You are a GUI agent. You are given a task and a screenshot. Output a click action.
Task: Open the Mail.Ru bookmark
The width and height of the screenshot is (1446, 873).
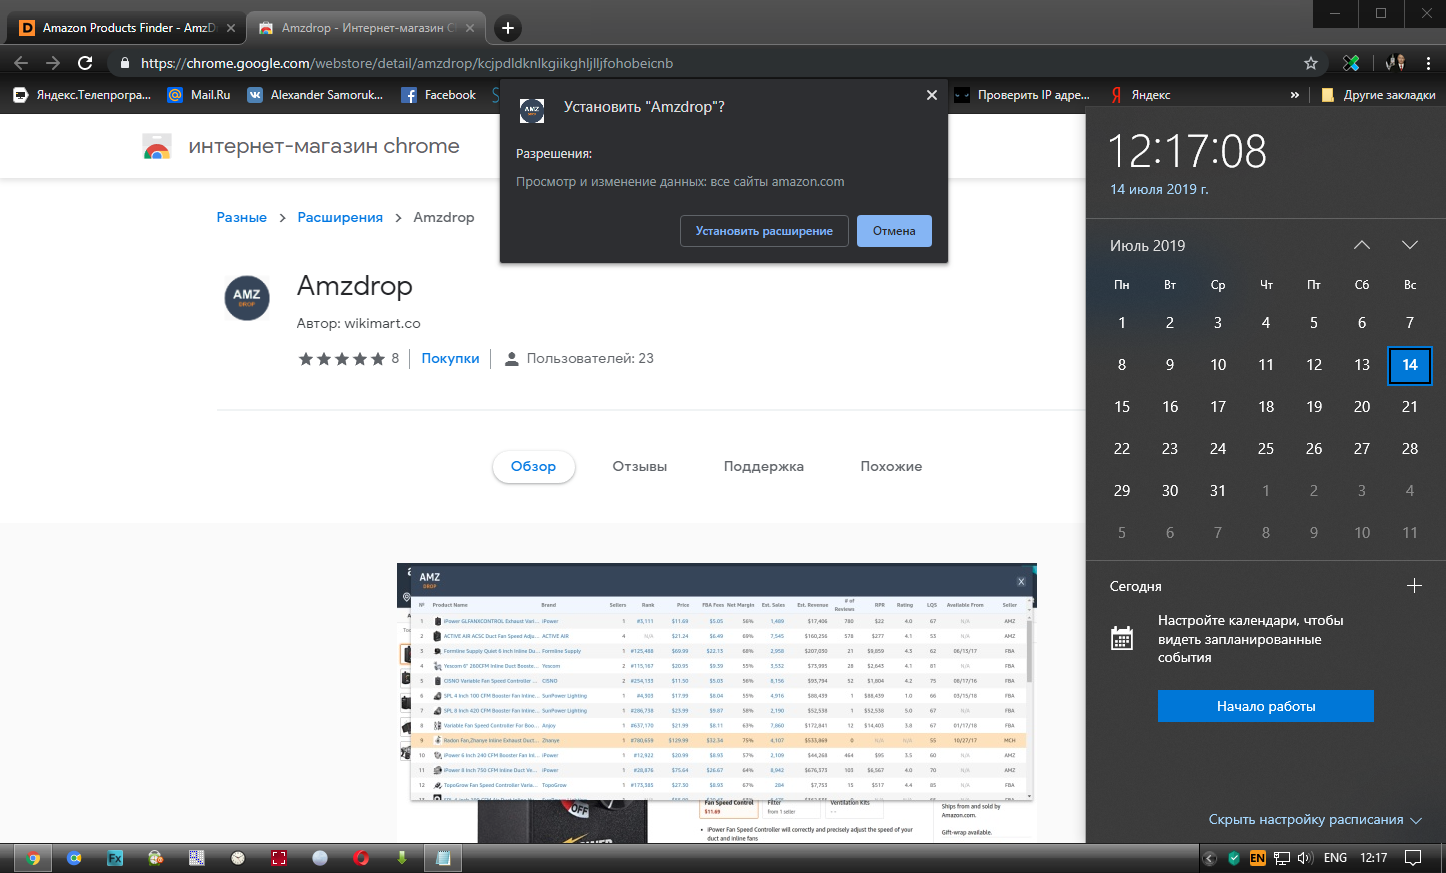(199, 95)
